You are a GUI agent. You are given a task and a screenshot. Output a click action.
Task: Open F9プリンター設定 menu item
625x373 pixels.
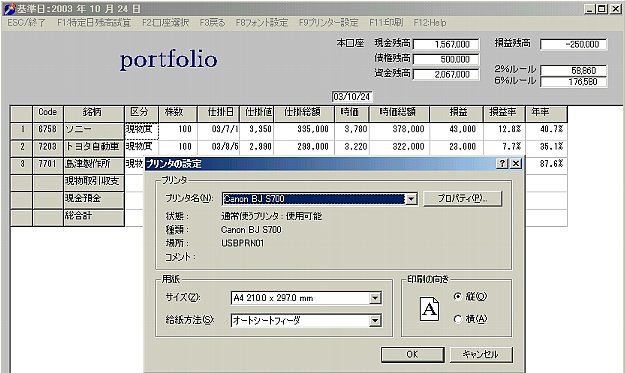328,23
